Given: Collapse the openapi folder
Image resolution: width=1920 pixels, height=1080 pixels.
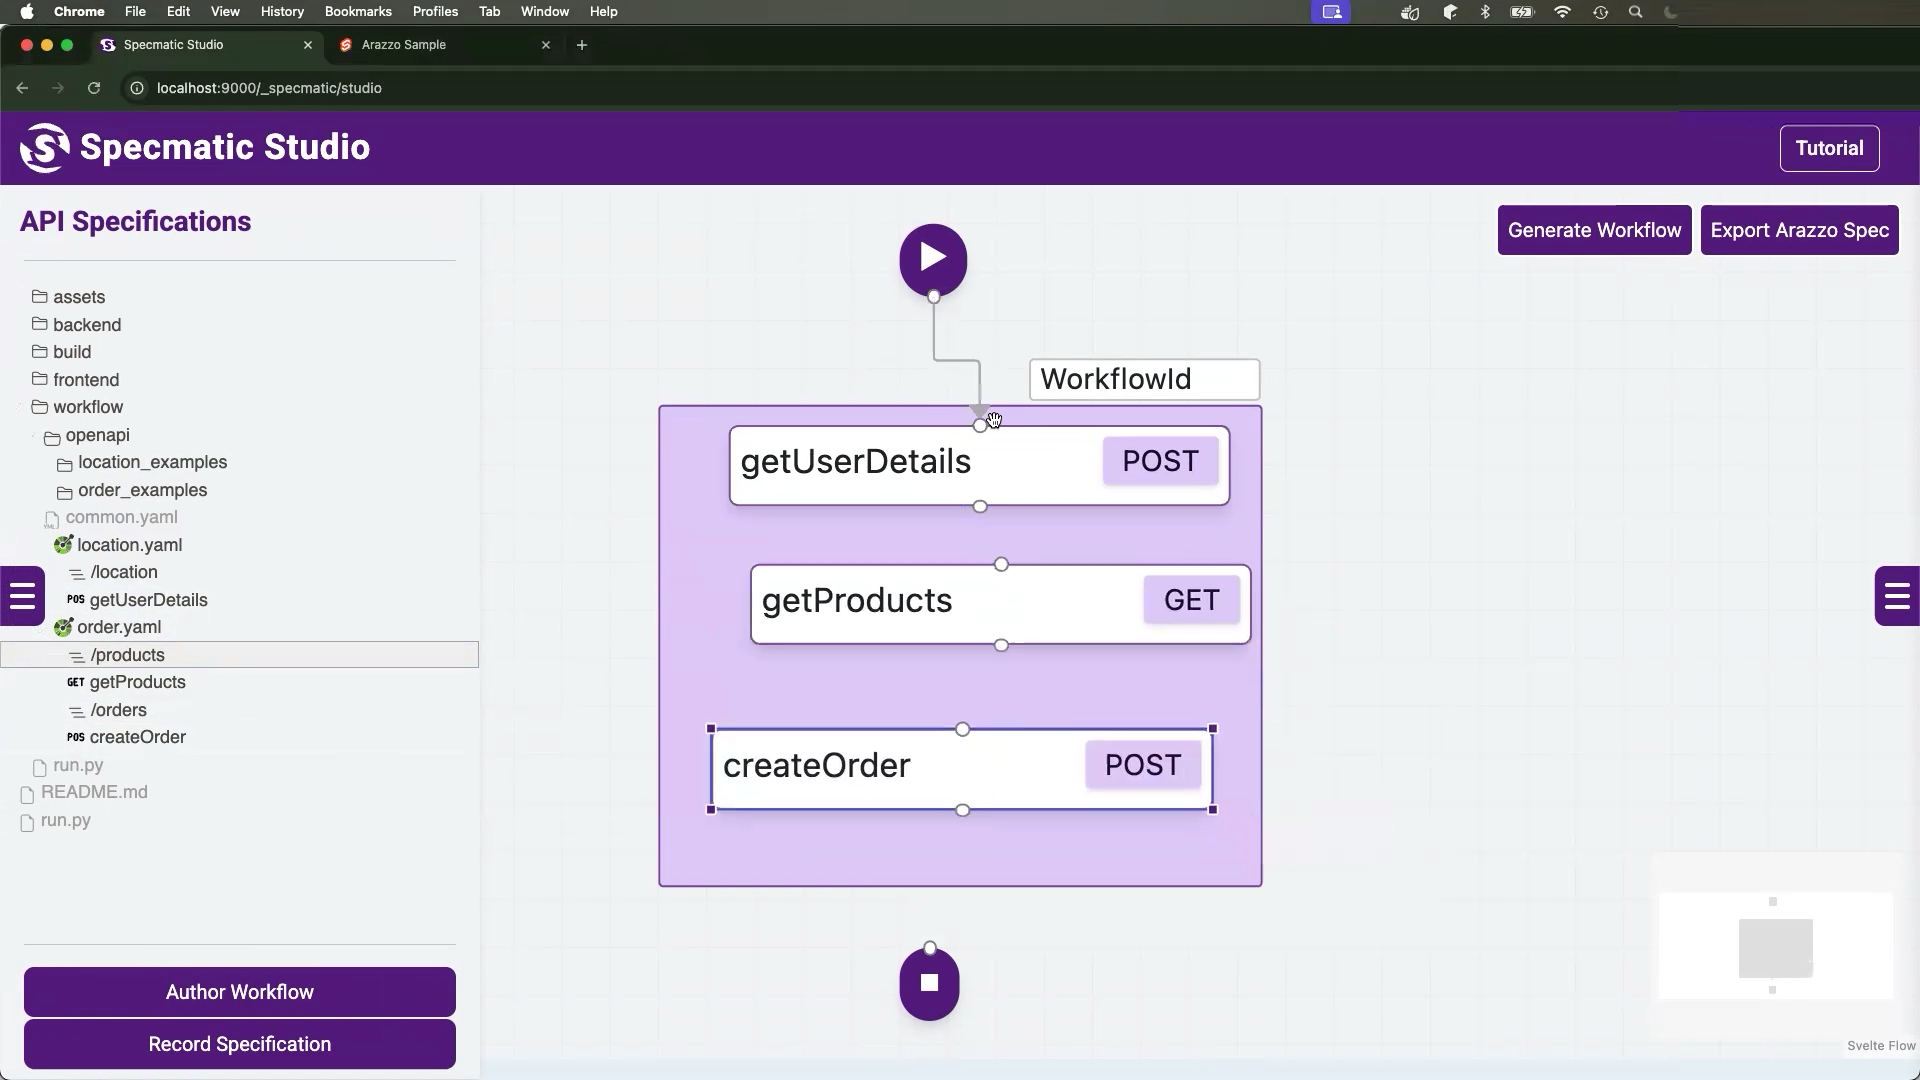Looking at the screenshot, I should tap(97, 435).
